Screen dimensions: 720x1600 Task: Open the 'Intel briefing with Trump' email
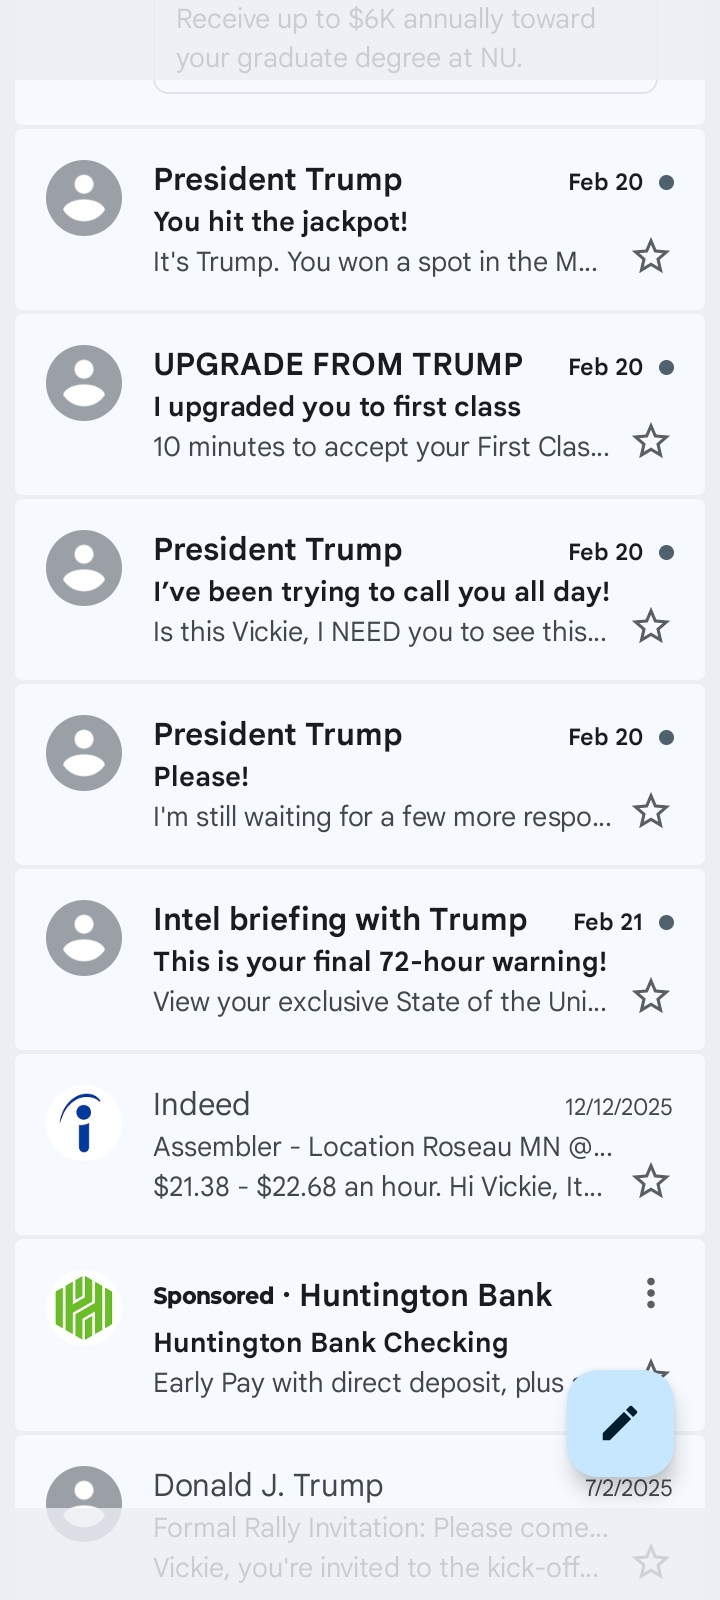(380, 960)
